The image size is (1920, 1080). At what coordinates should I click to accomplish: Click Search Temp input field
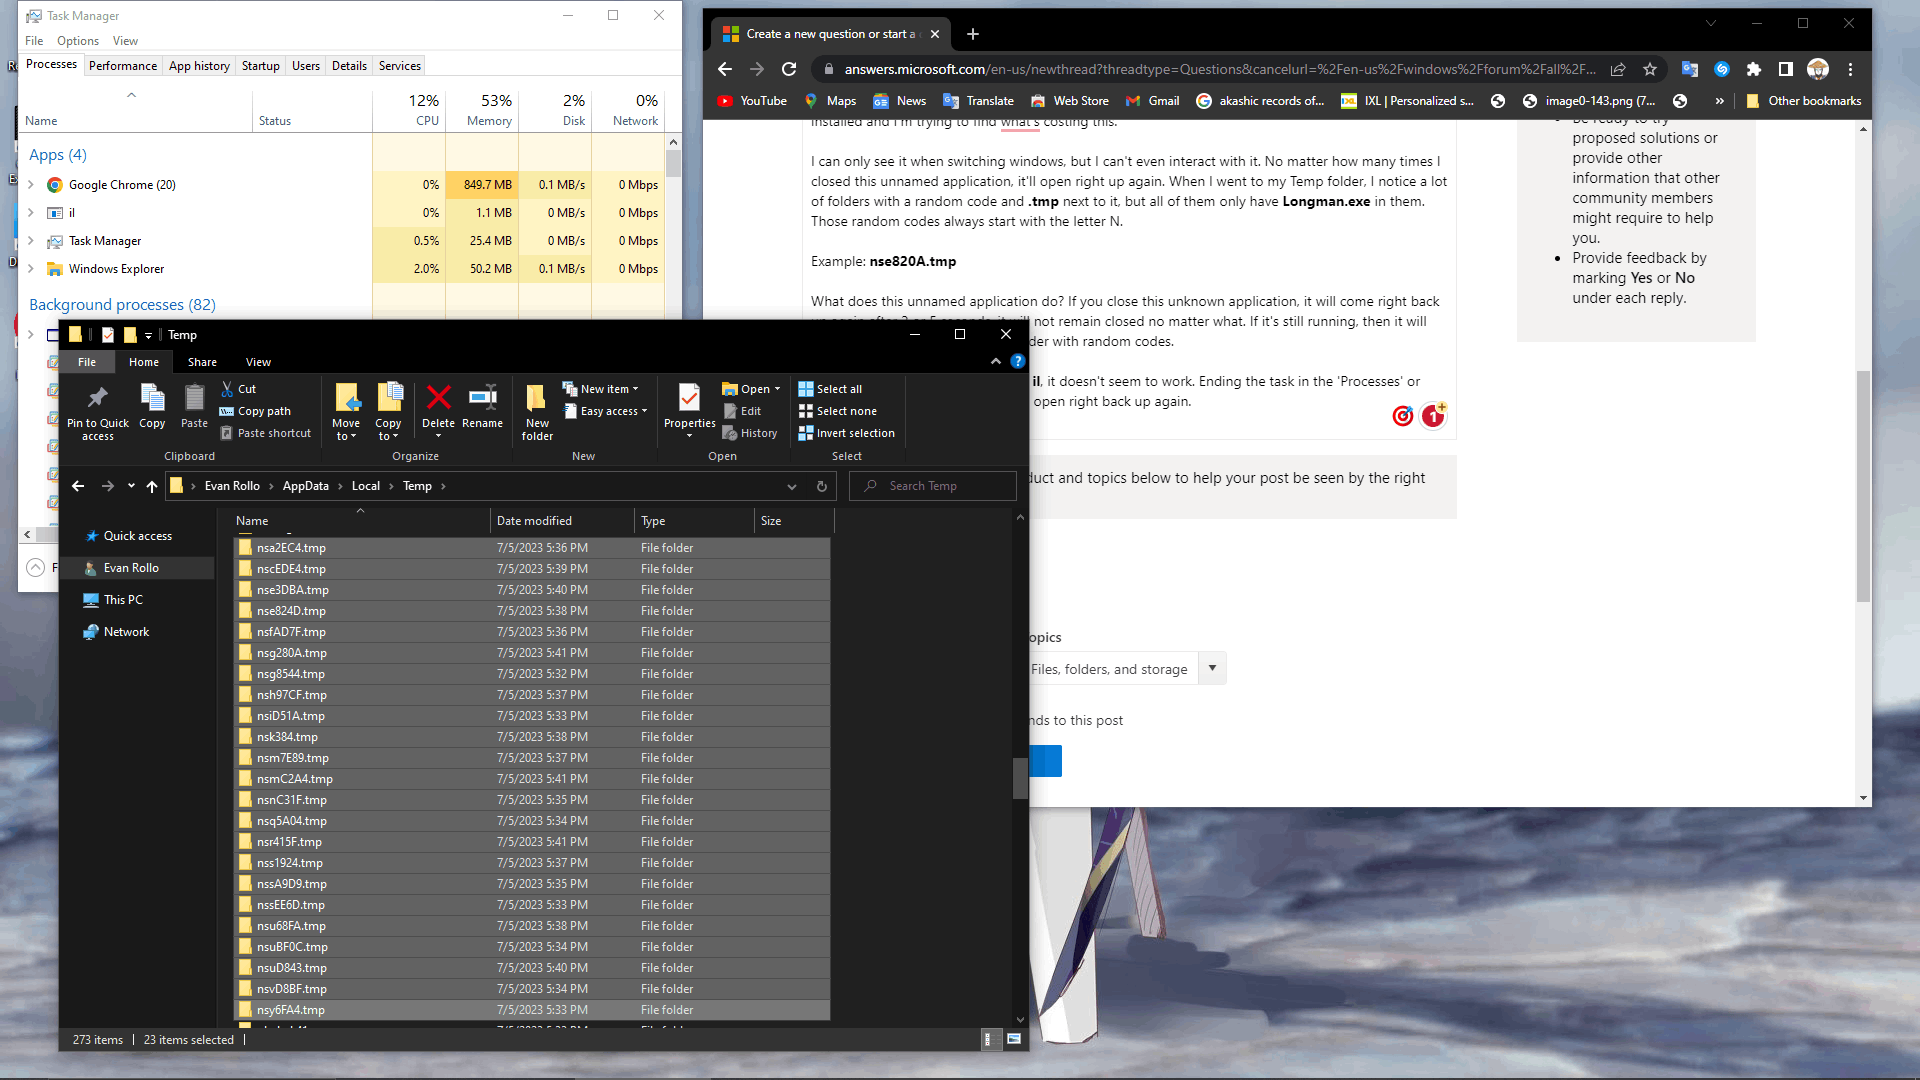coord(932,486)
